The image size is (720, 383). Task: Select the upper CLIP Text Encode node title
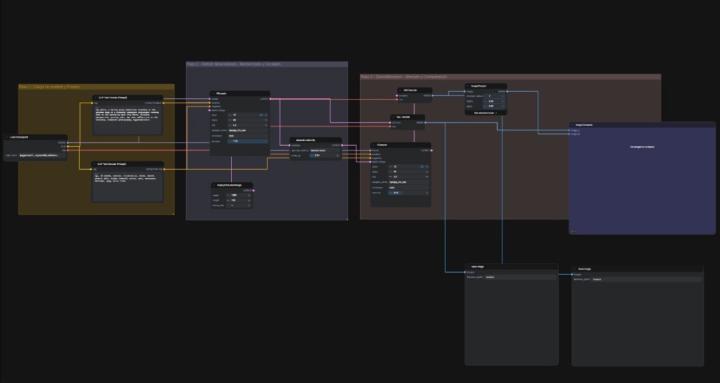pos(112,97)
